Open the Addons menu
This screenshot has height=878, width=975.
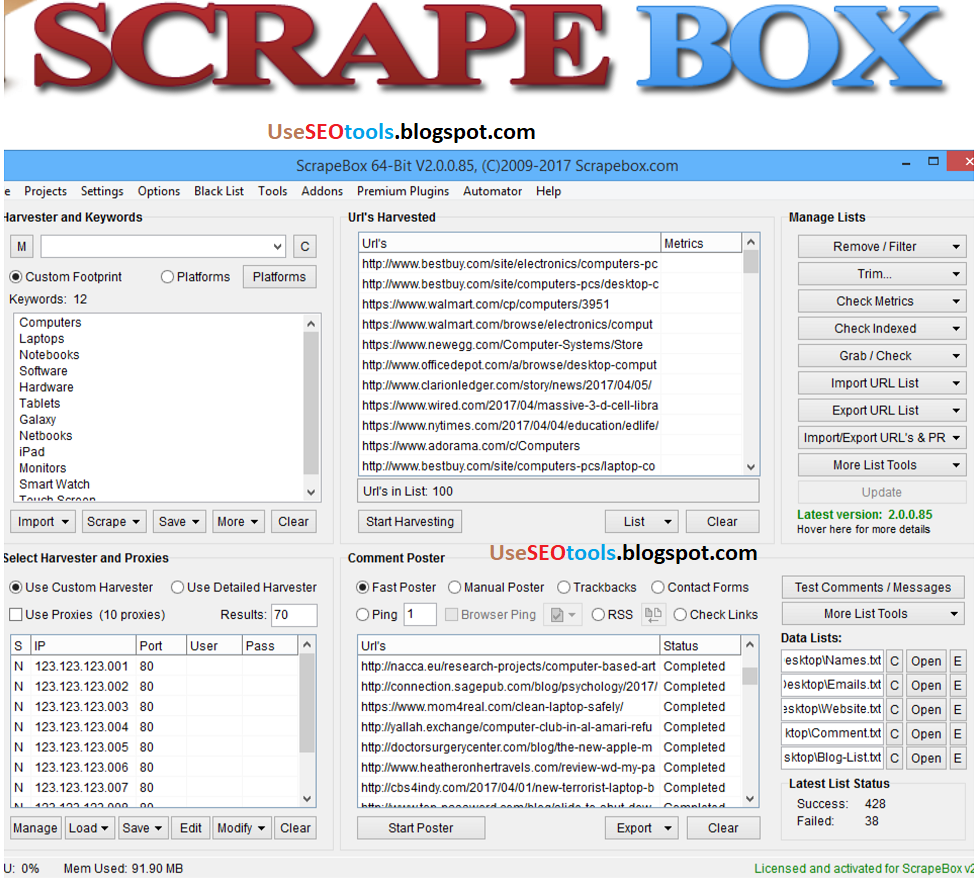[322, 191]
